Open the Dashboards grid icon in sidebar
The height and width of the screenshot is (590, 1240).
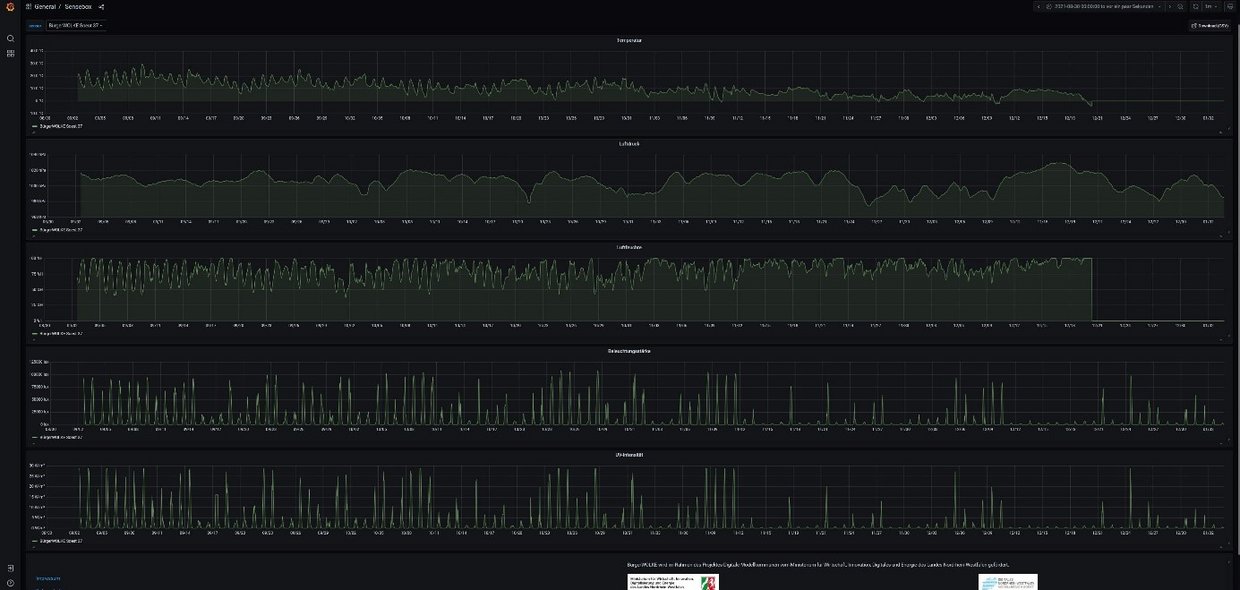click(10, 54)
